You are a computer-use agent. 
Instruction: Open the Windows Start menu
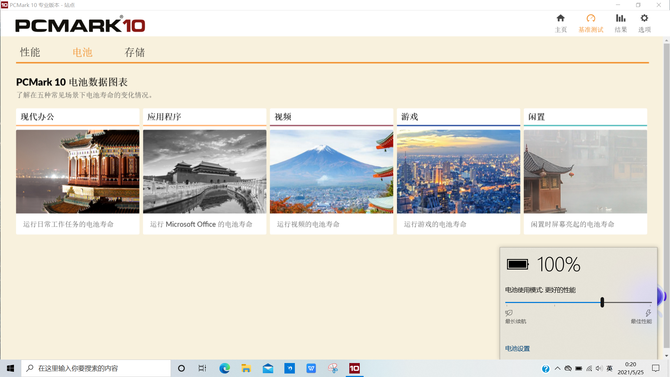(x=10, y=368)
